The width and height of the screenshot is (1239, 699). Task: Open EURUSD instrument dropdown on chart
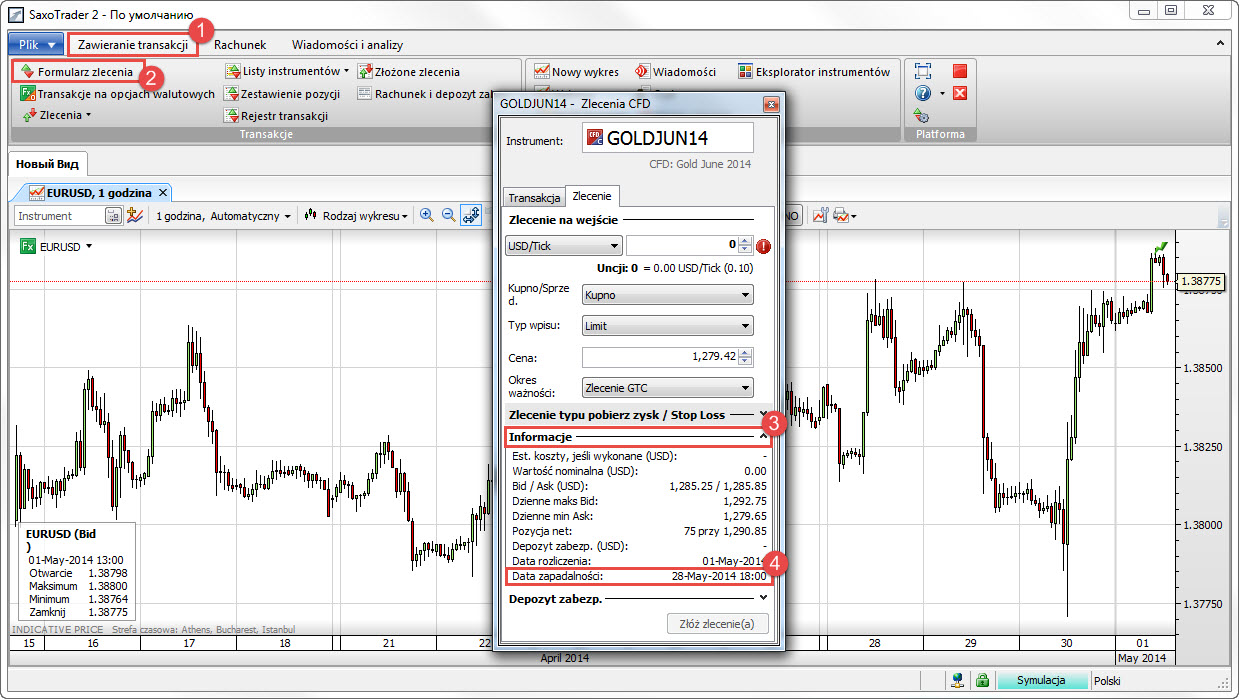[56, 246]
